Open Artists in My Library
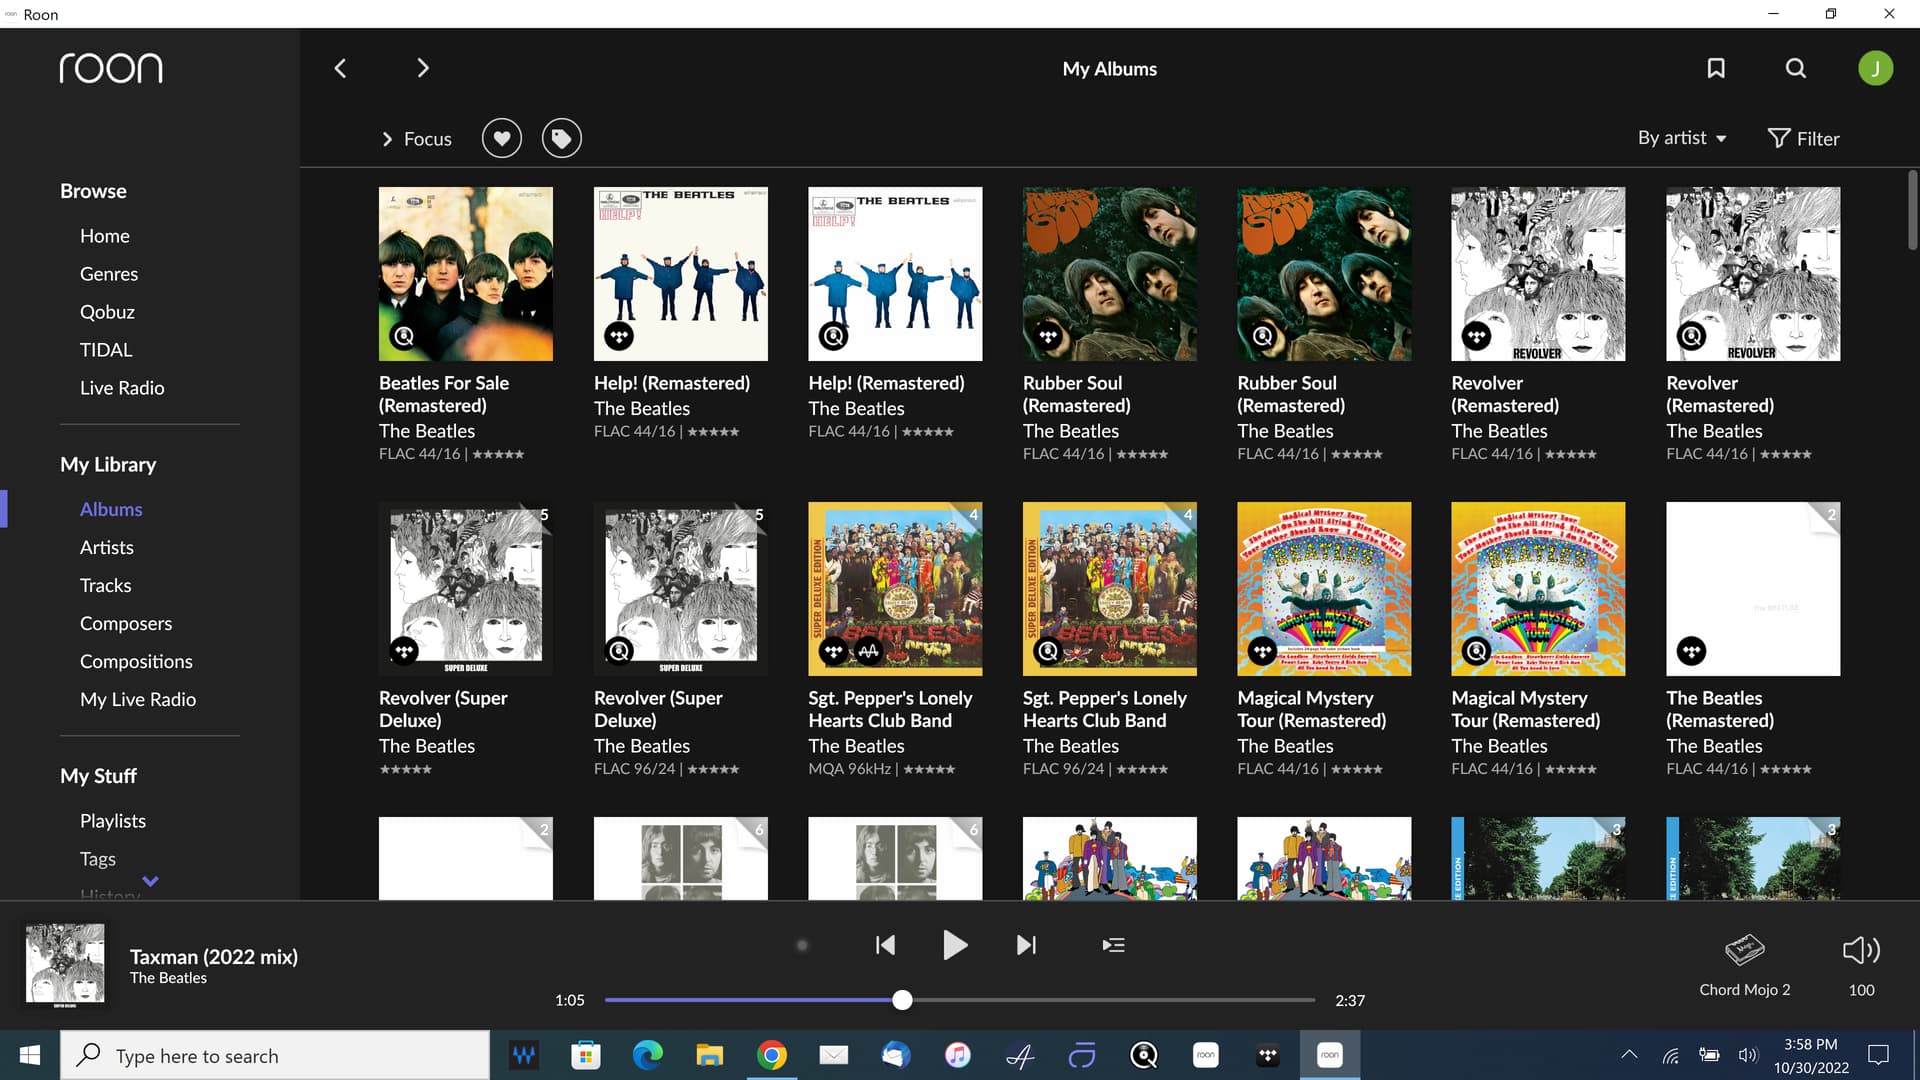This screenshot has width=1920, height=1080. click(x=107, y=547)
